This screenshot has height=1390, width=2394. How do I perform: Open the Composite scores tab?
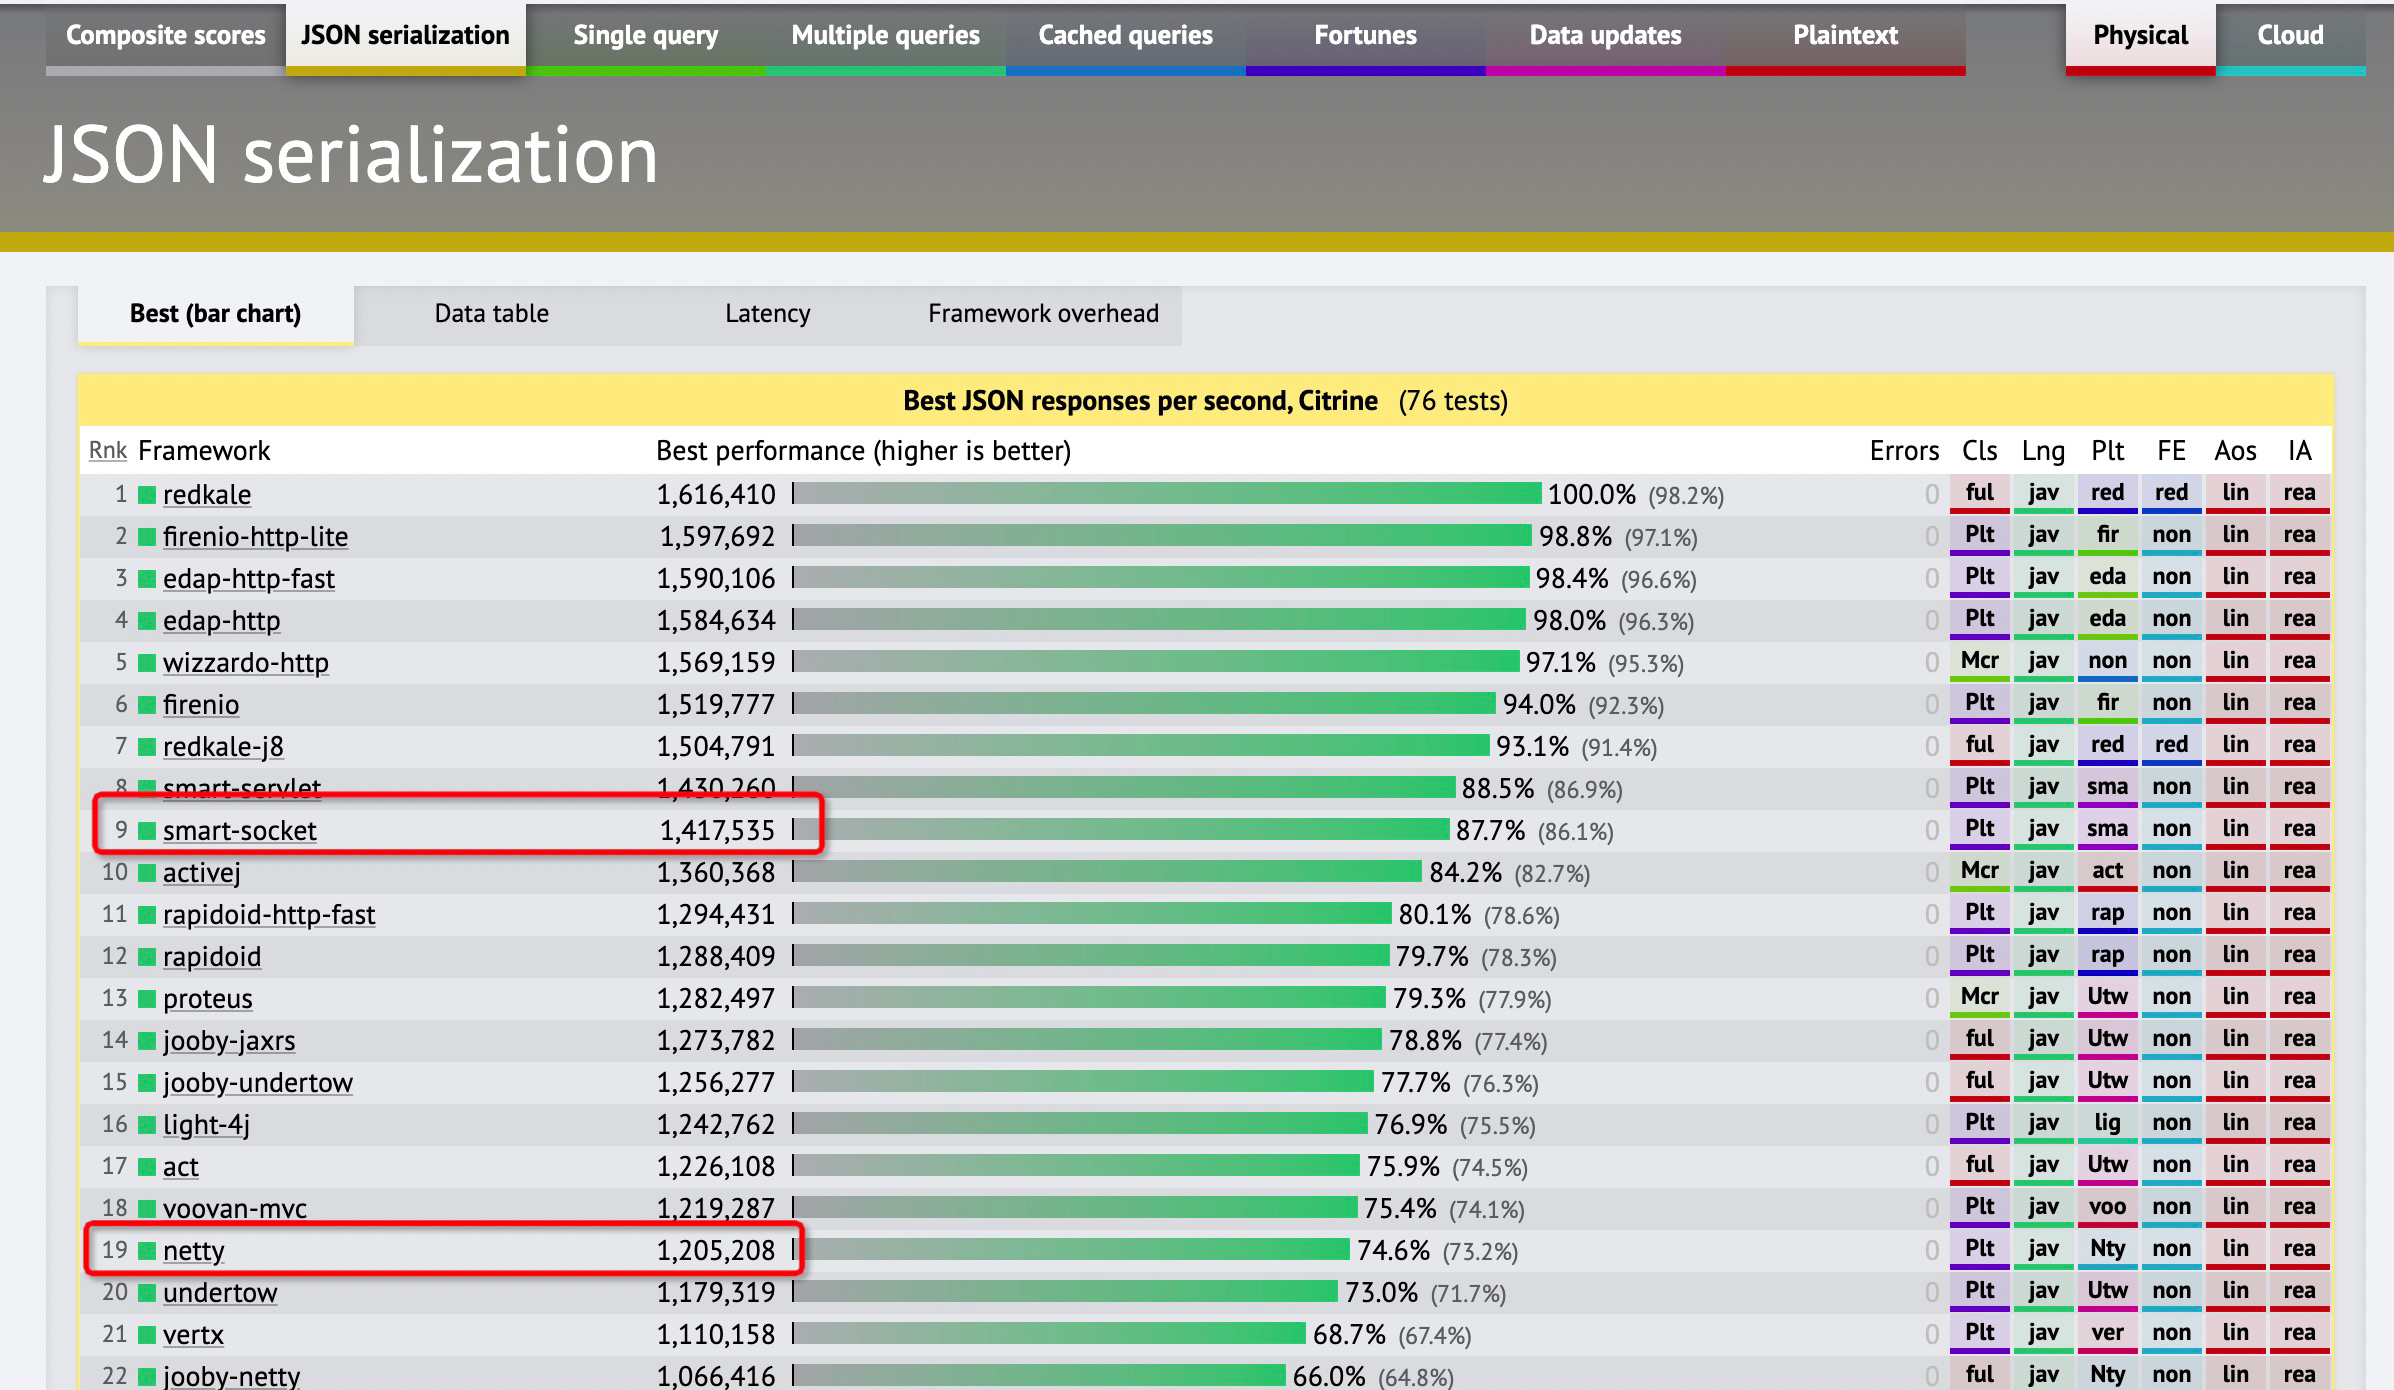pos(166,36)
